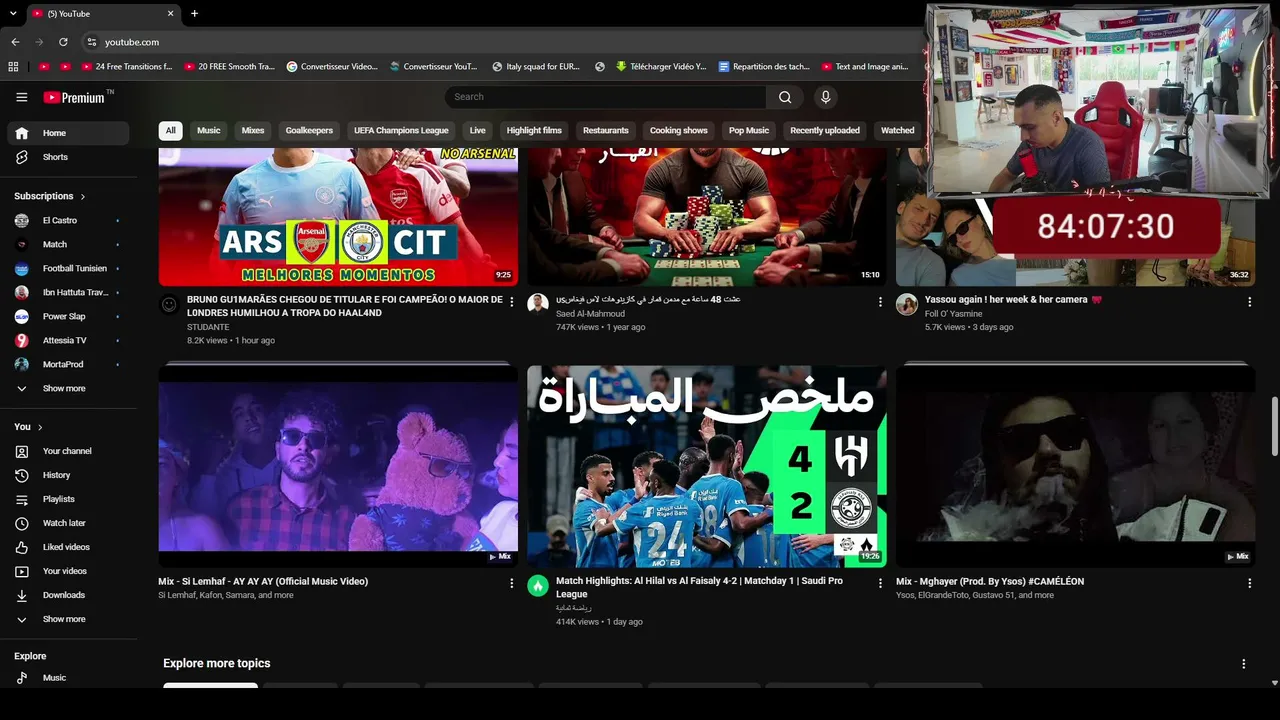
Task: Open Playlists in the sidebar
Action: click(68, 499)
